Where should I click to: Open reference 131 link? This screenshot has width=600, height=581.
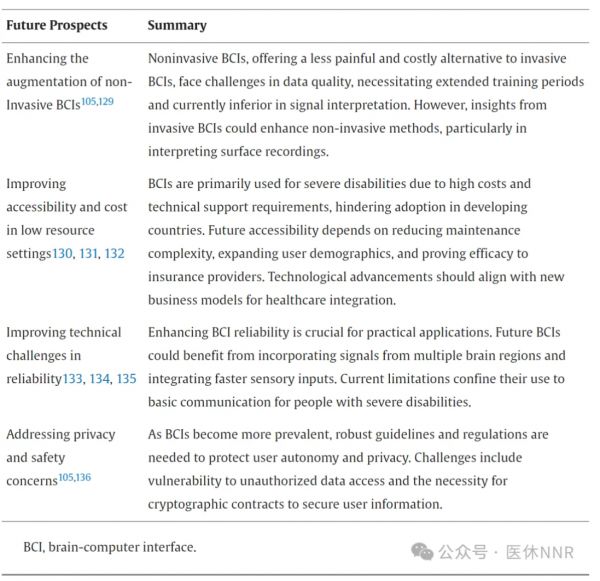(x=89, y=253)
